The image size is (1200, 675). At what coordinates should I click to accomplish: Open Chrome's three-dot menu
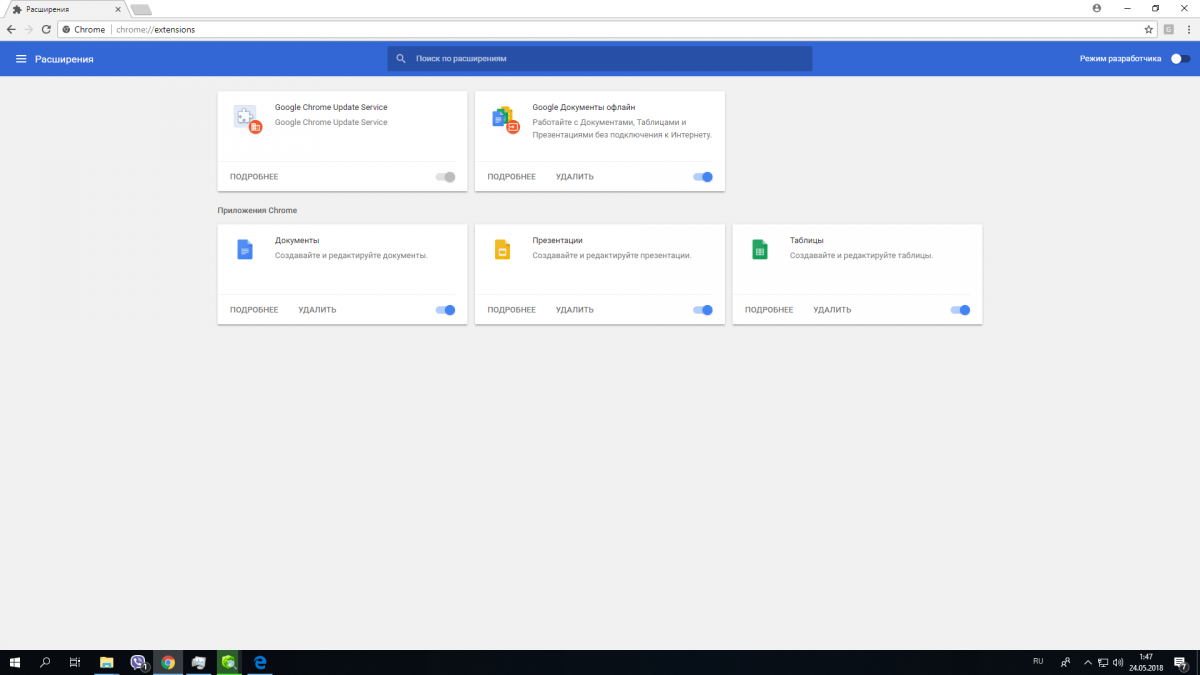click(x=1187, y=29)
